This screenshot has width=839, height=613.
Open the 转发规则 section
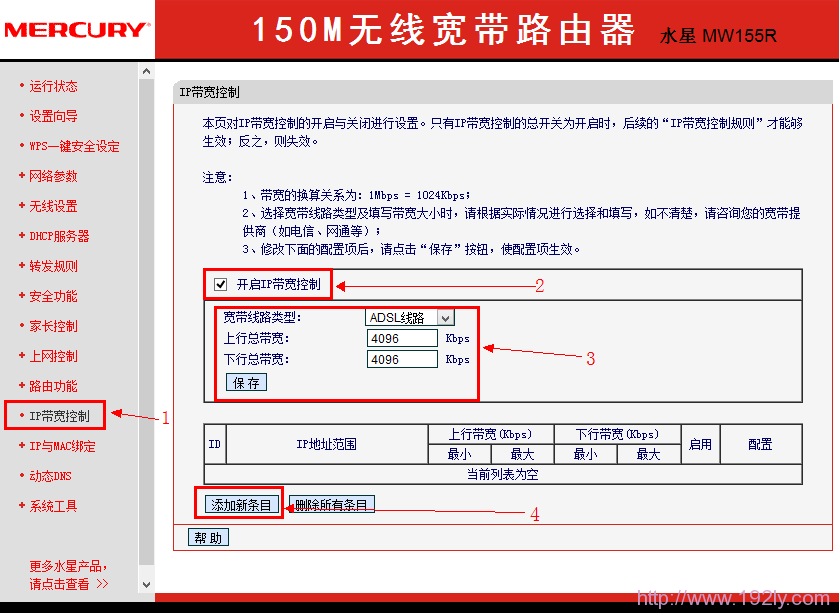coord(52,266)
